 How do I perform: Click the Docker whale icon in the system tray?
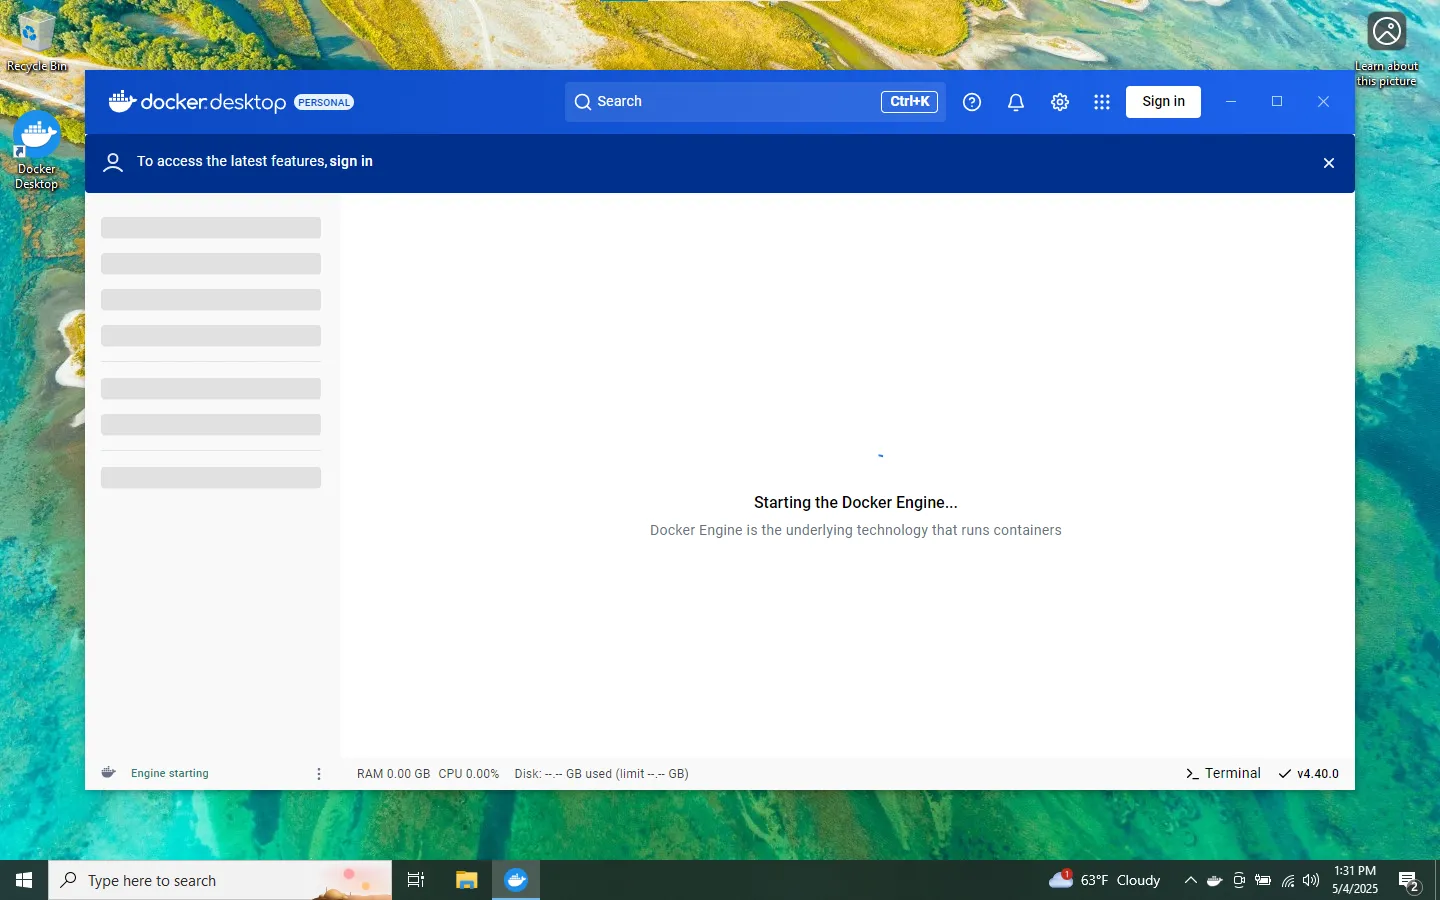point(1214,881)
